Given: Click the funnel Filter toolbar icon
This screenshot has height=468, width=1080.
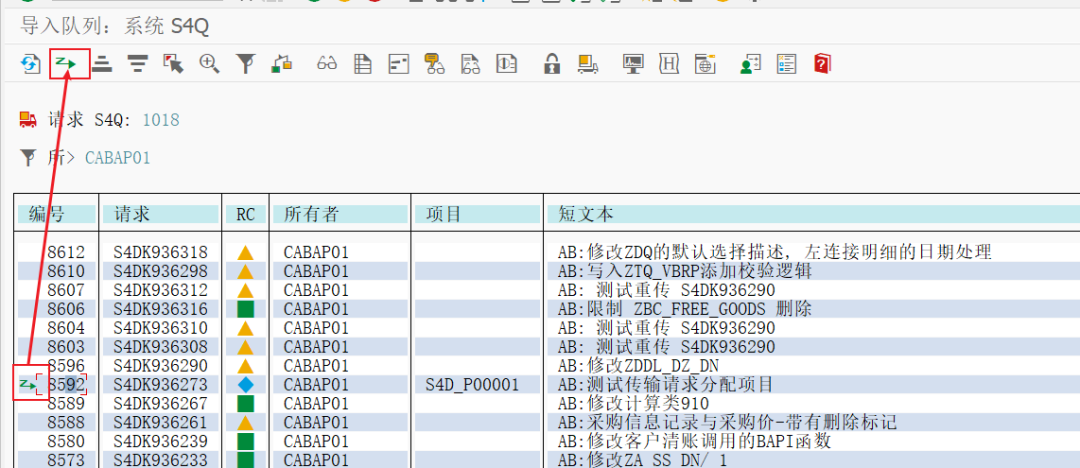Looking at the screenshot, I should click(245, 64).
